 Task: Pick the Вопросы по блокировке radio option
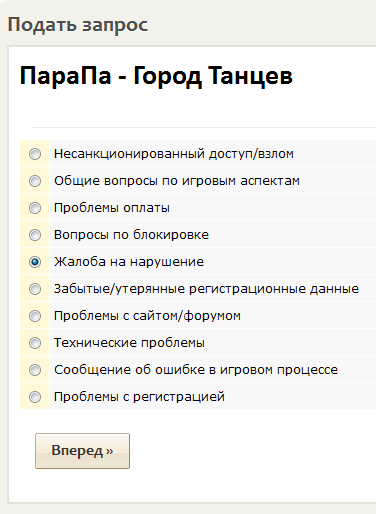[x=35, y=235]
